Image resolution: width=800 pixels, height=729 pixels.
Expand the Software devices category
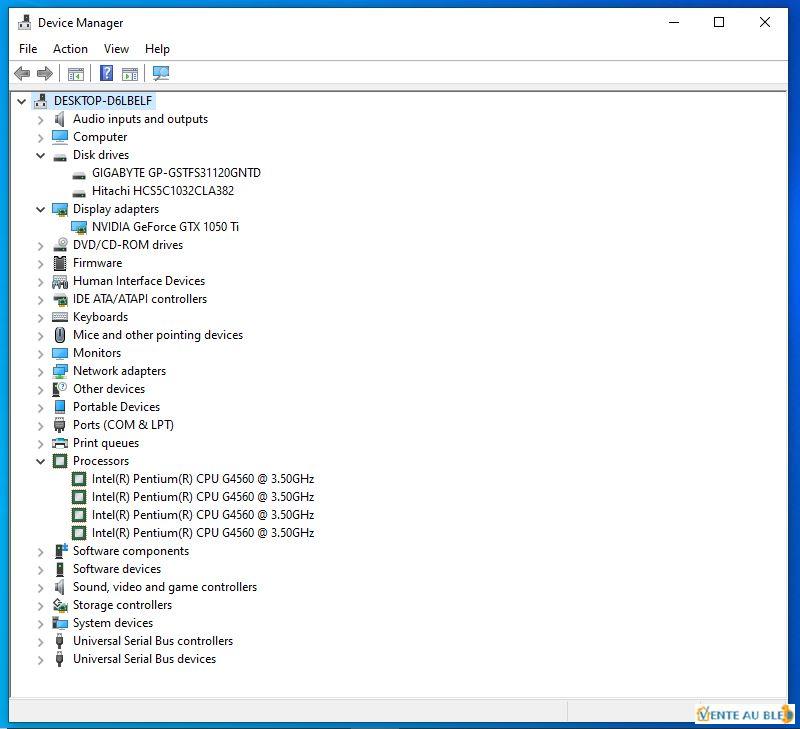40,570
